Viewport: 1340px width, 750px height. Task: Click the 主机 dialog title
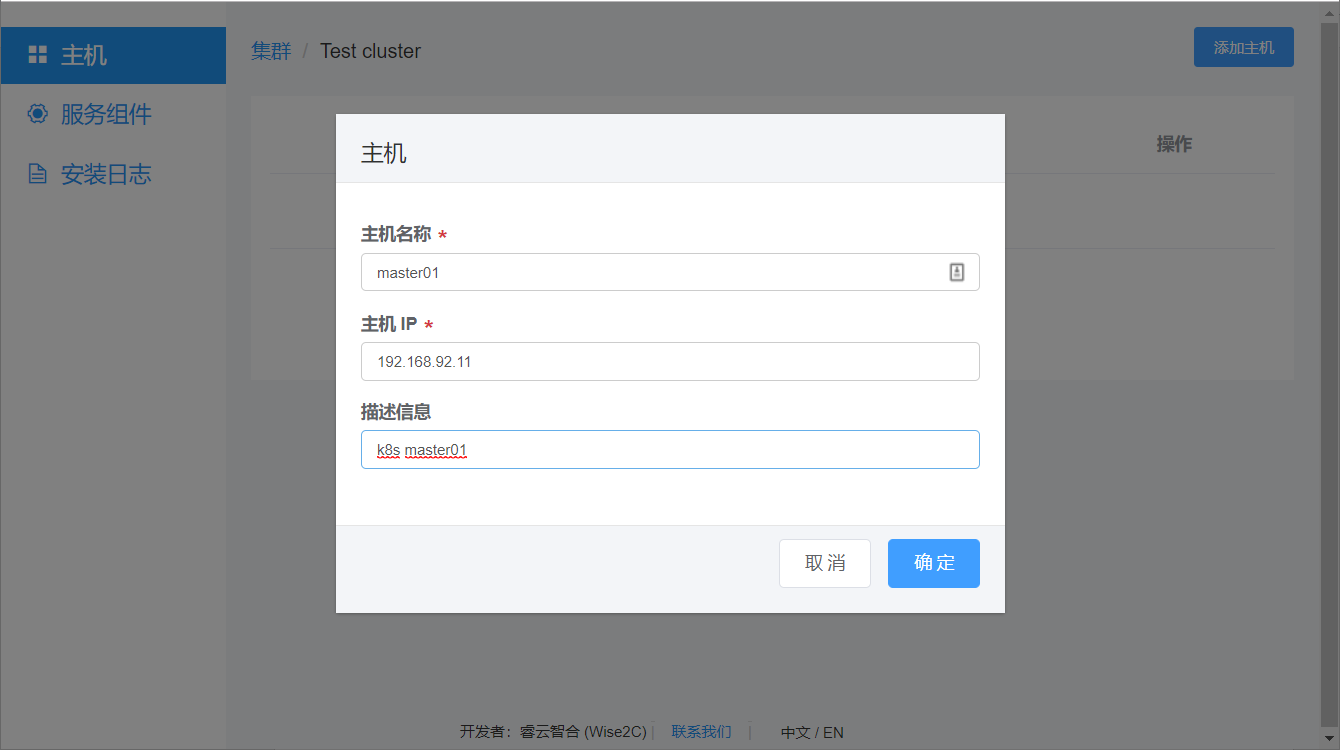pyautogui.click(x=384, y=153)
